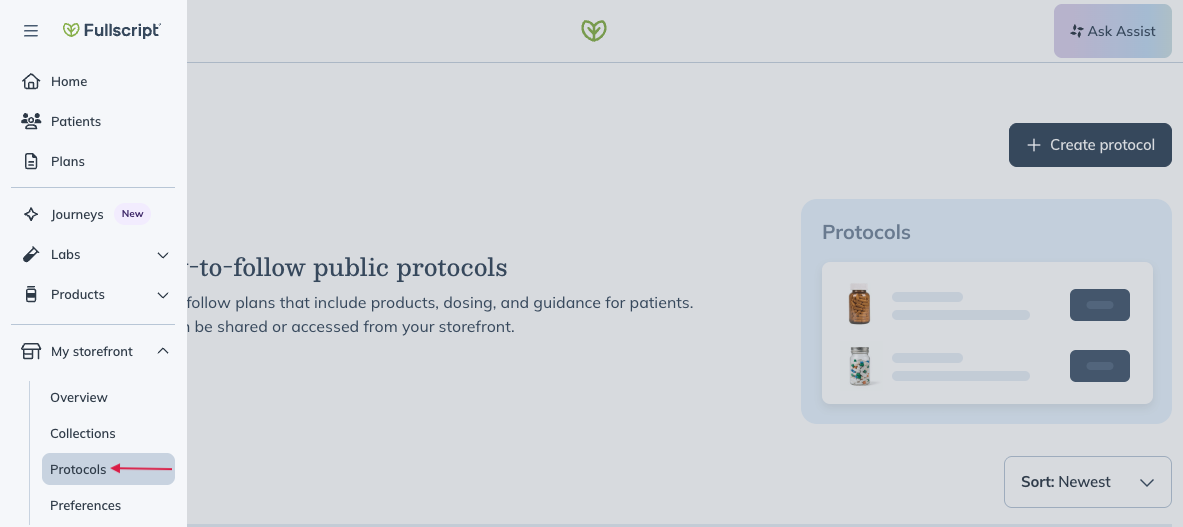Expand the Labs chevron
Image resolution: width=1183 pixels, height=527 pixels.
pyautogui.click(x=163, y=256)
